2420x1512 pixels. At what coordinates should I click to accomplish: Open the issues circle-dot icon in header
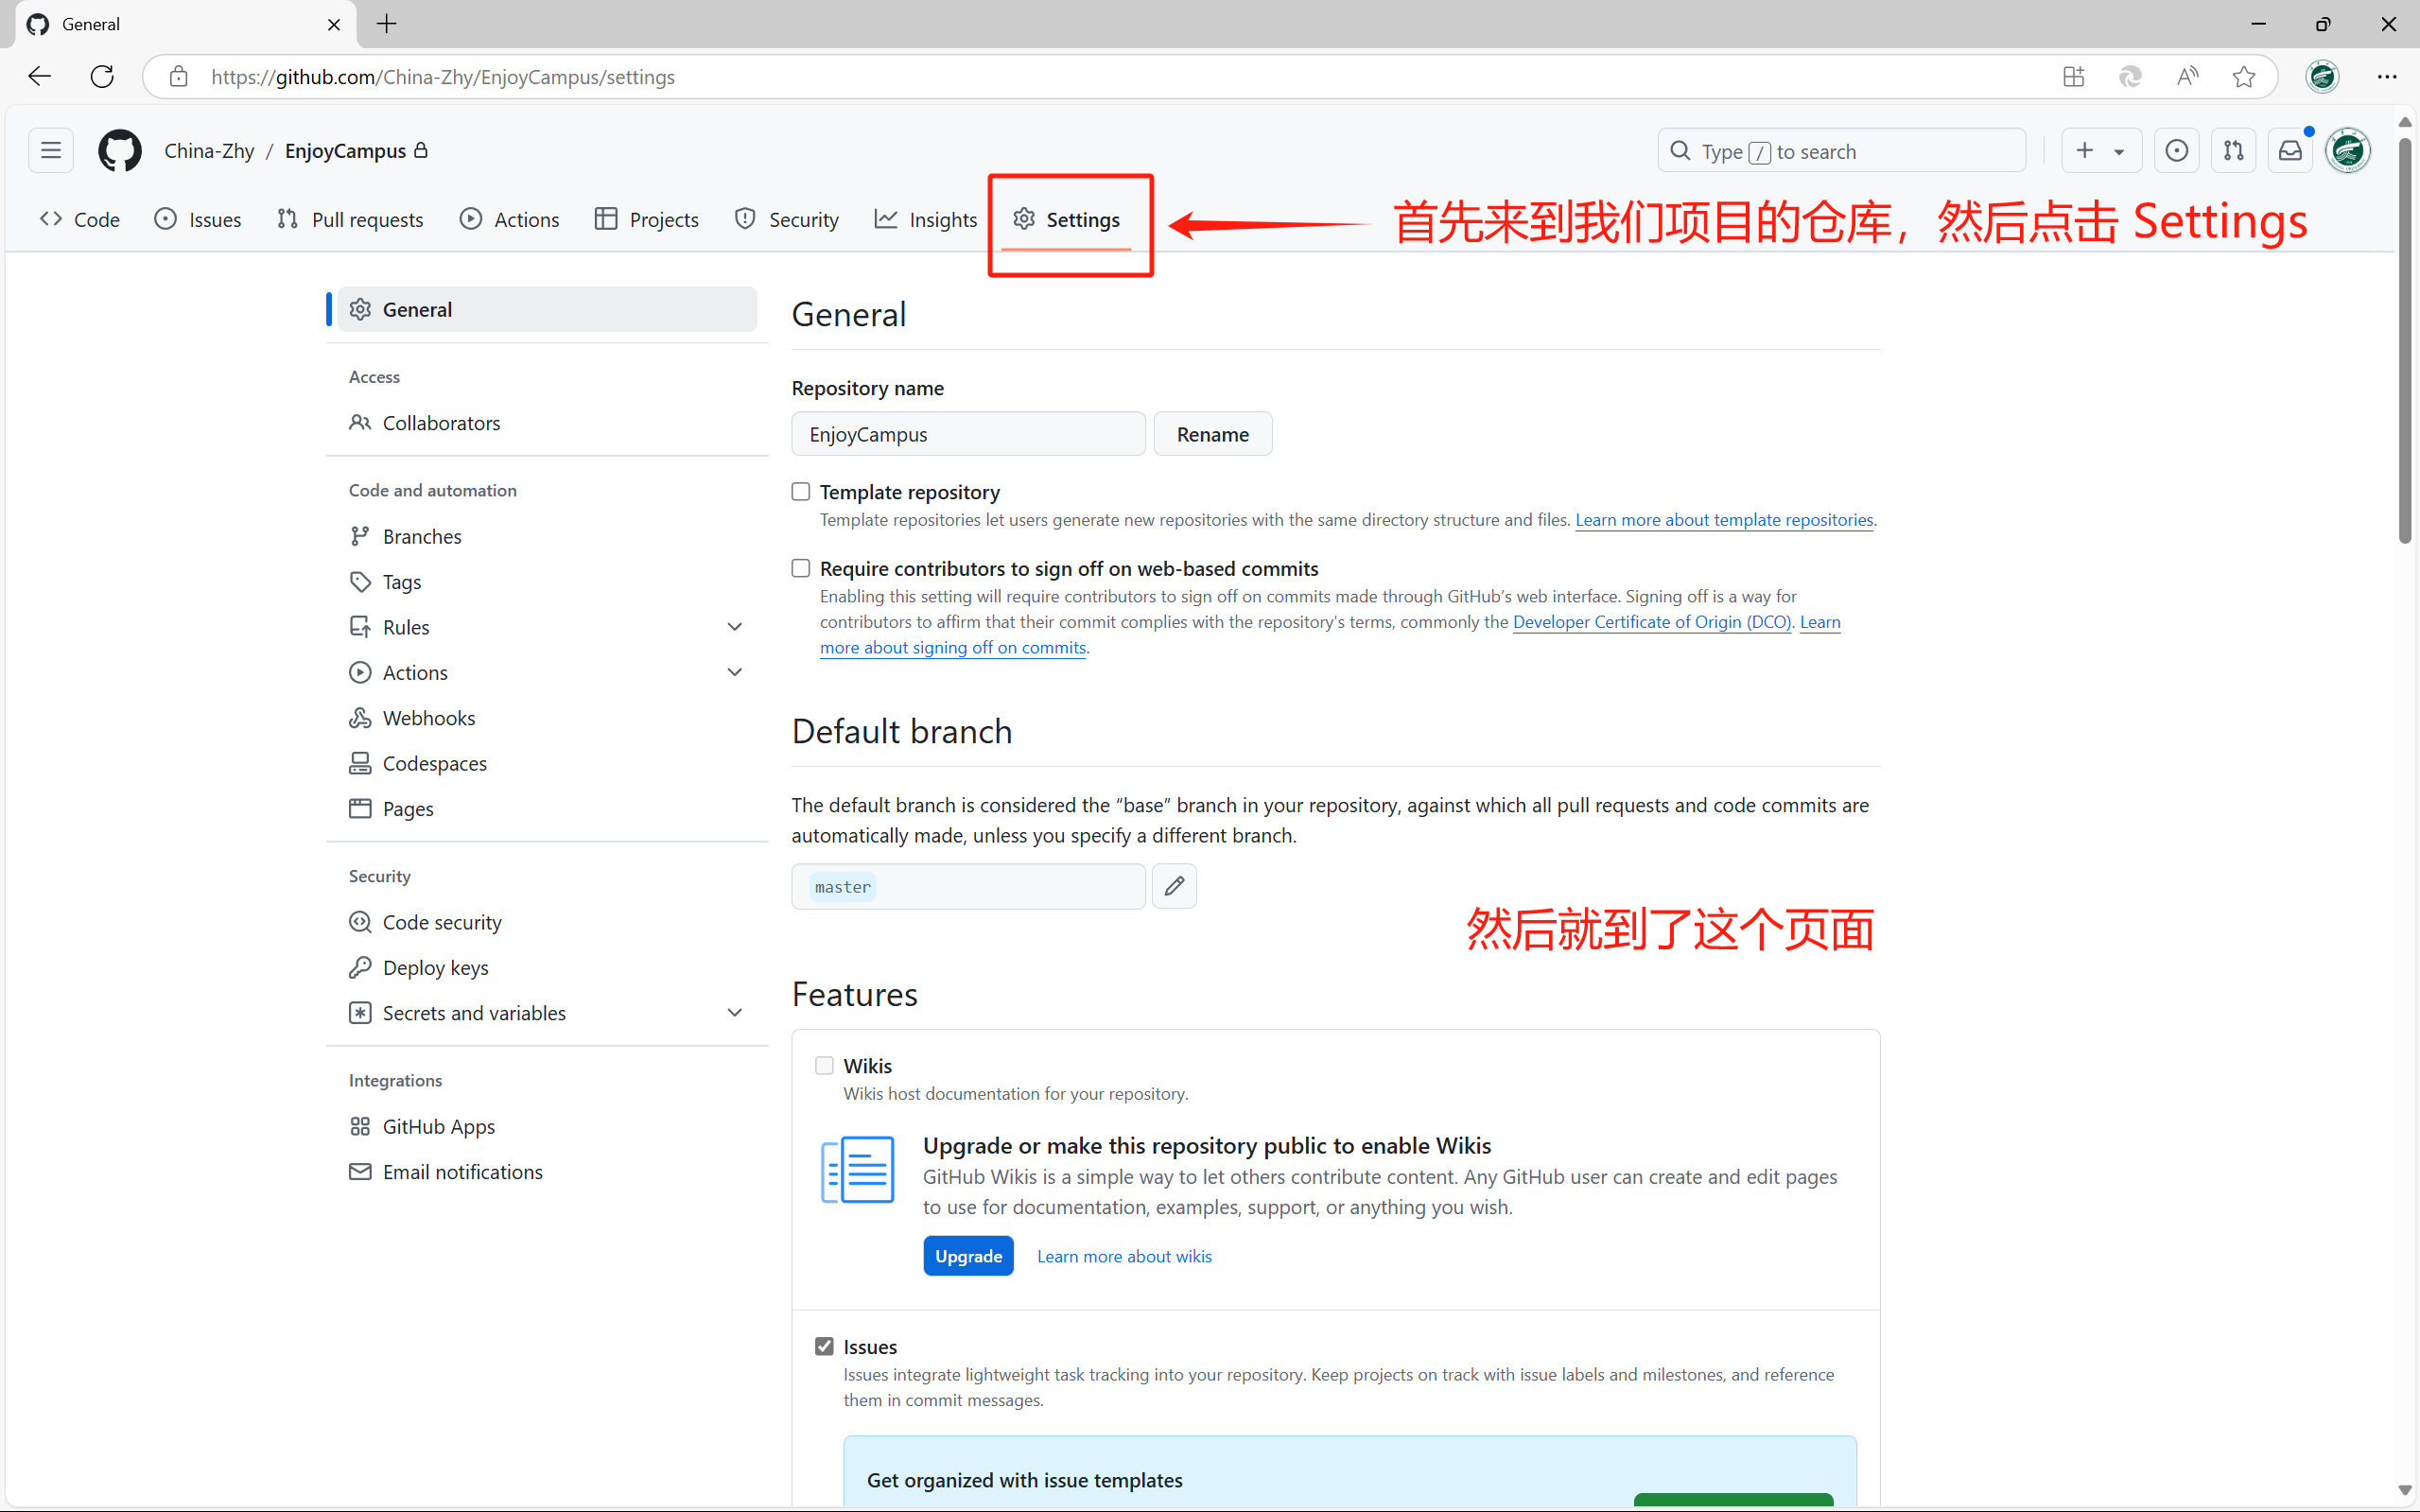(2176, 151)
